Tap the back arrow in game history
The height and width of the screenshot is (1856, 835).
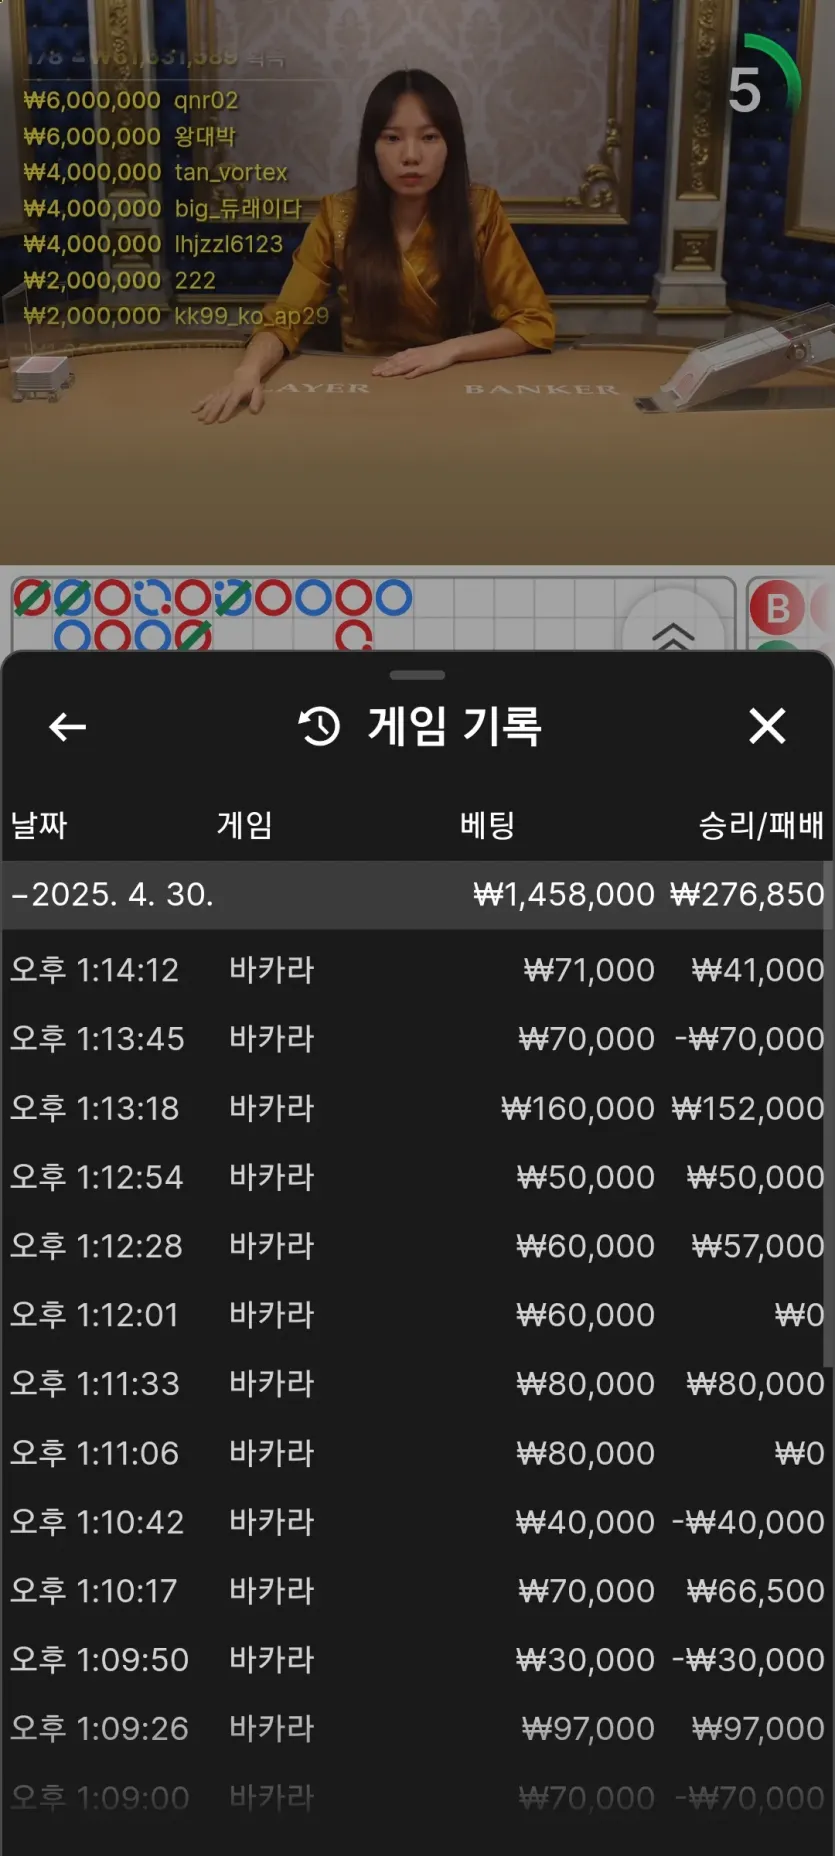(x=67, y=727)
